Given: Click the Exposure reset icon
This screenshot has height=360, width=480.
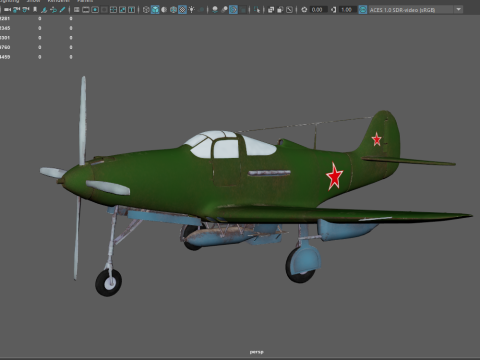Looking at the screenshot, I should (304, 10).
